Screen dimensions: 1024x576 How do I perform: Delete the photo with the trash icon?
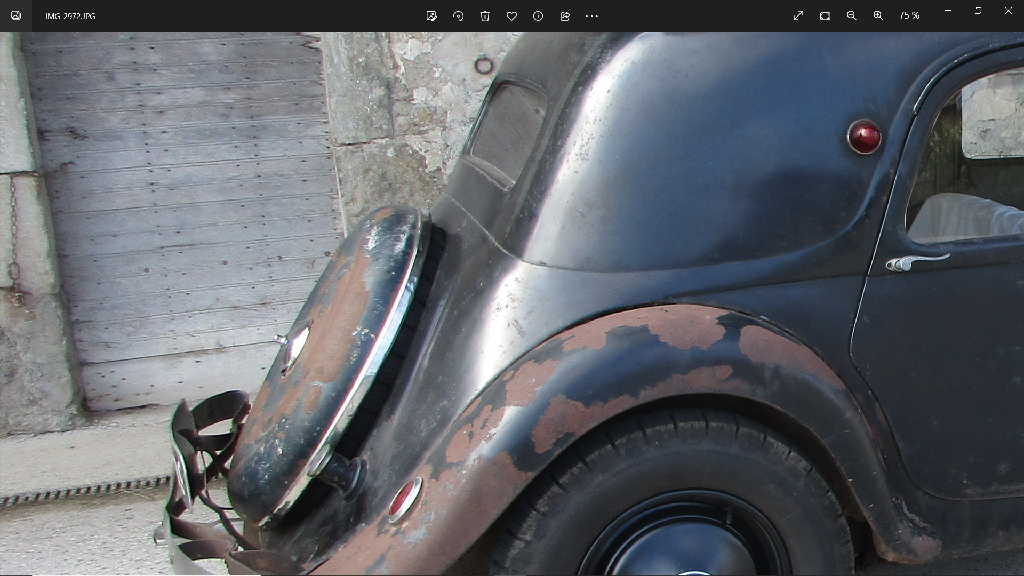click(x=485, y=16)
